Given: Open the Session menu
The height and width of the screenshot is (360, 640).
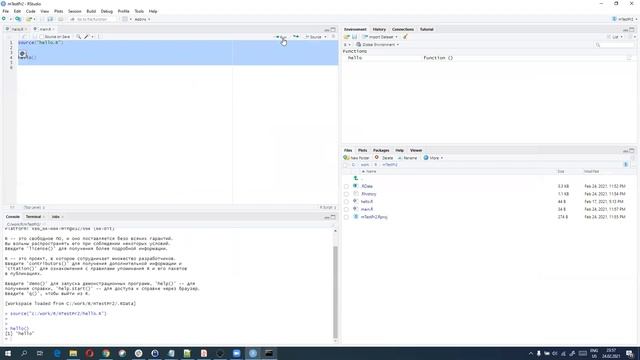Looking at the screenshot, I should pyautogui.click(x=75, y=11).
